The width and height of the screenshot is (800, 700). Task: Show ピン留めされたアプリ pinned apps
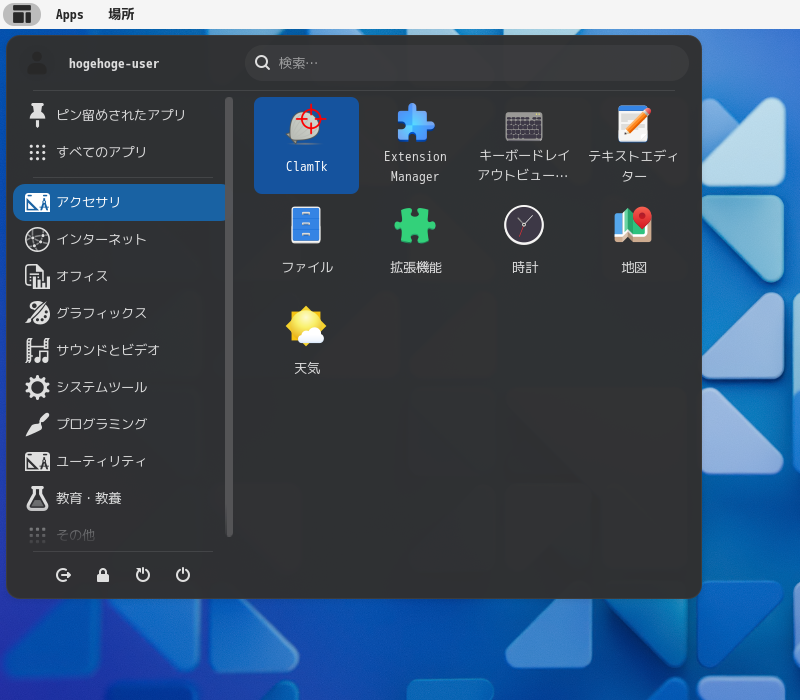(x=120, y=115)
